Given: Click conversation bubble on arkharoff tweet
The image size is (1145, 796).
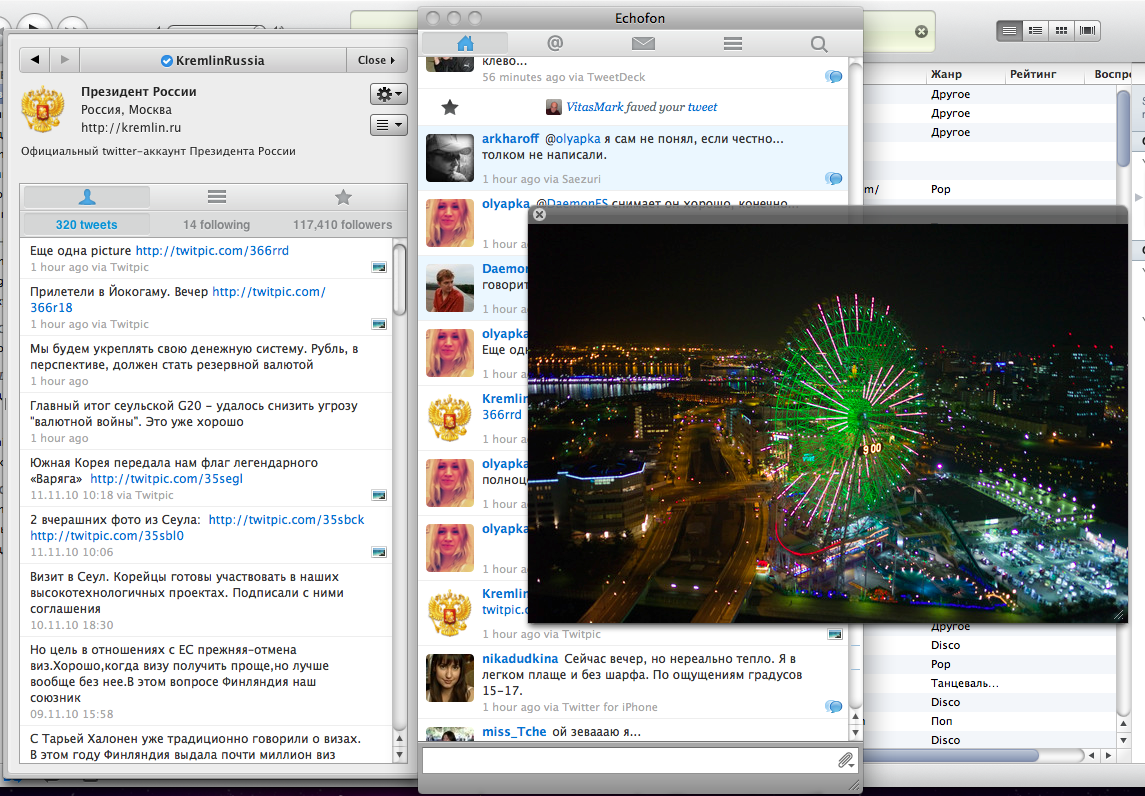Looking at the screenshot, I should pos(833,179).
